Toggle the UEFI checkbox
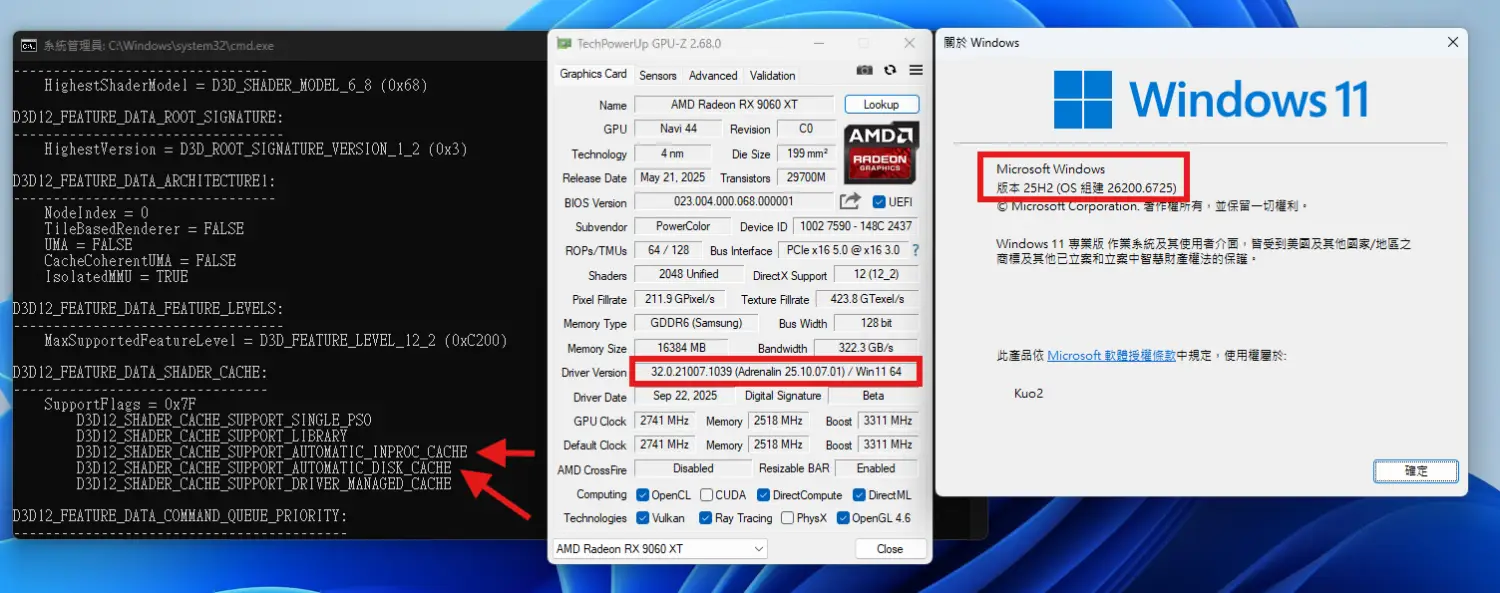 (x=879, y=202)
